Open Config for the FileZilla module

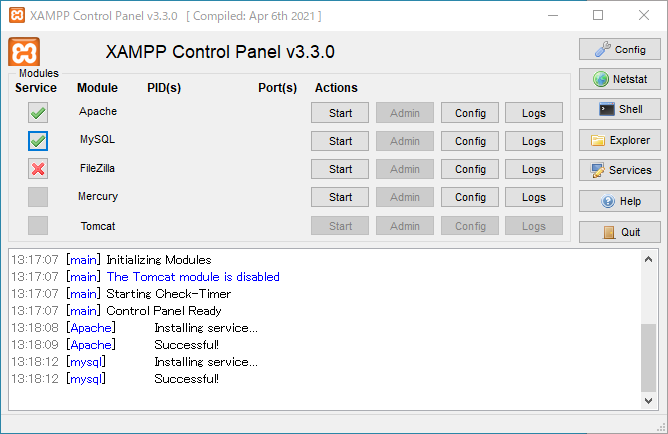470,169
